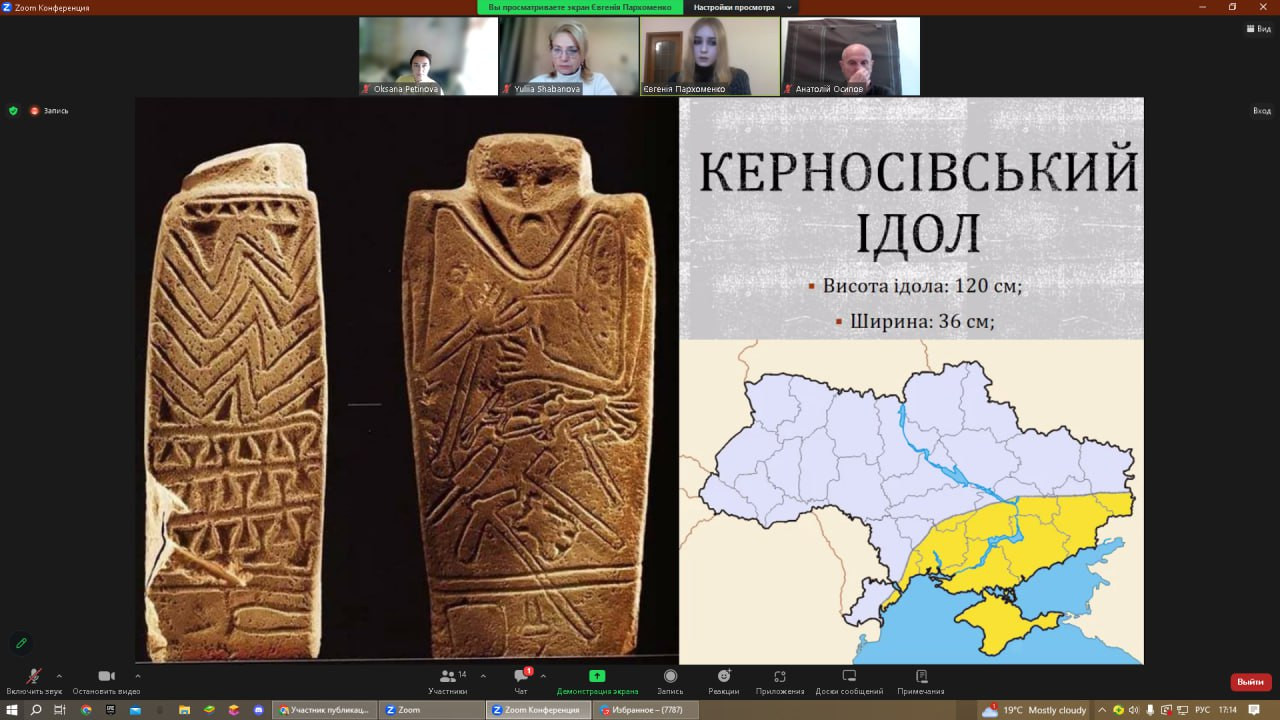The width and height of the screenshot is (1280, 720).
Task: Open the green encryption shield info
Action: [x=13, y=110]
